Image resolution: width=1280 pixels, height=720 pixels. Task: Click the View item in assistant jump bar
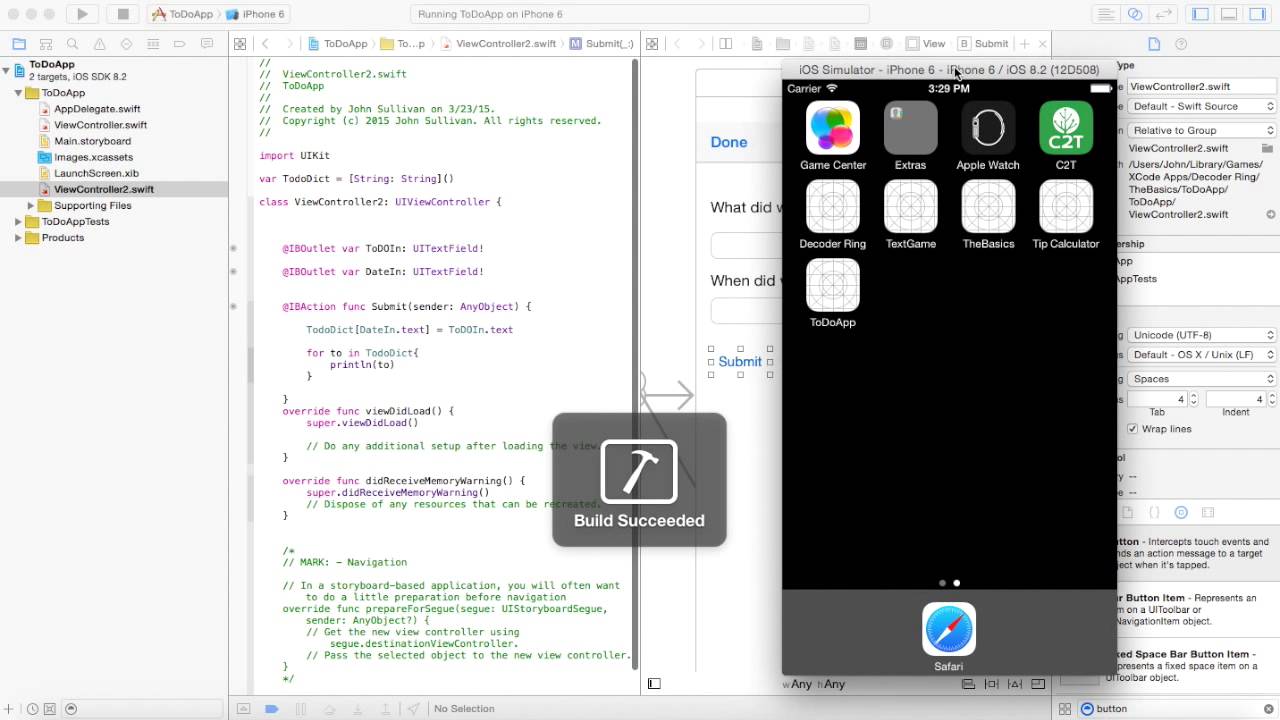[x=926, y=44]
